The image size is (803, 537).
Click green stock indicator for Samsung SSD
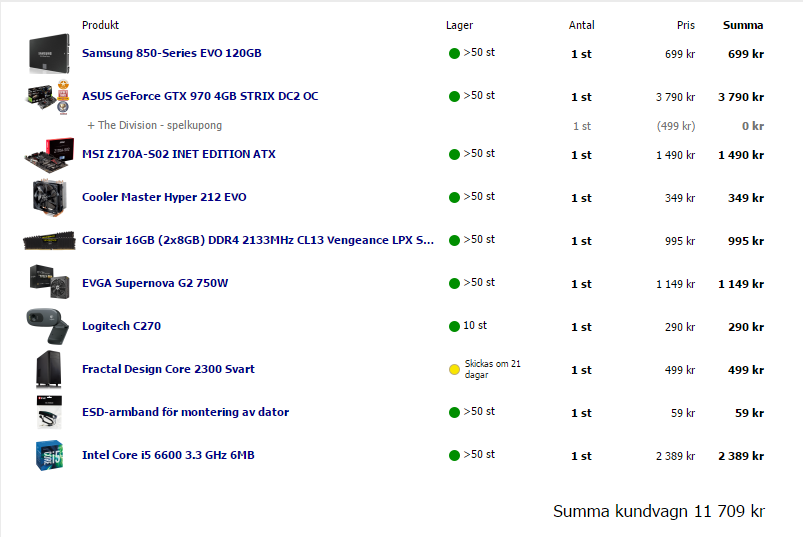coord(454,53)
